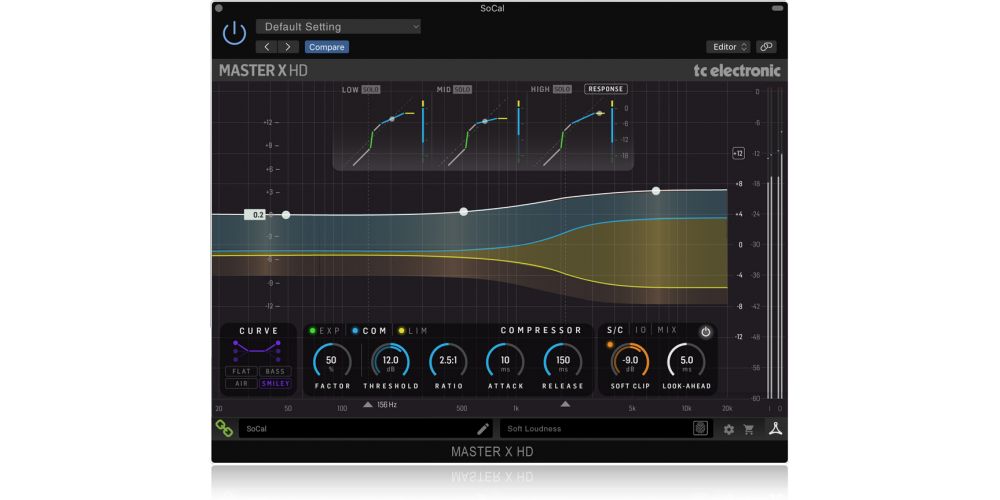
Task: Solo the HIGH band
Action: (x=562, y=90)
